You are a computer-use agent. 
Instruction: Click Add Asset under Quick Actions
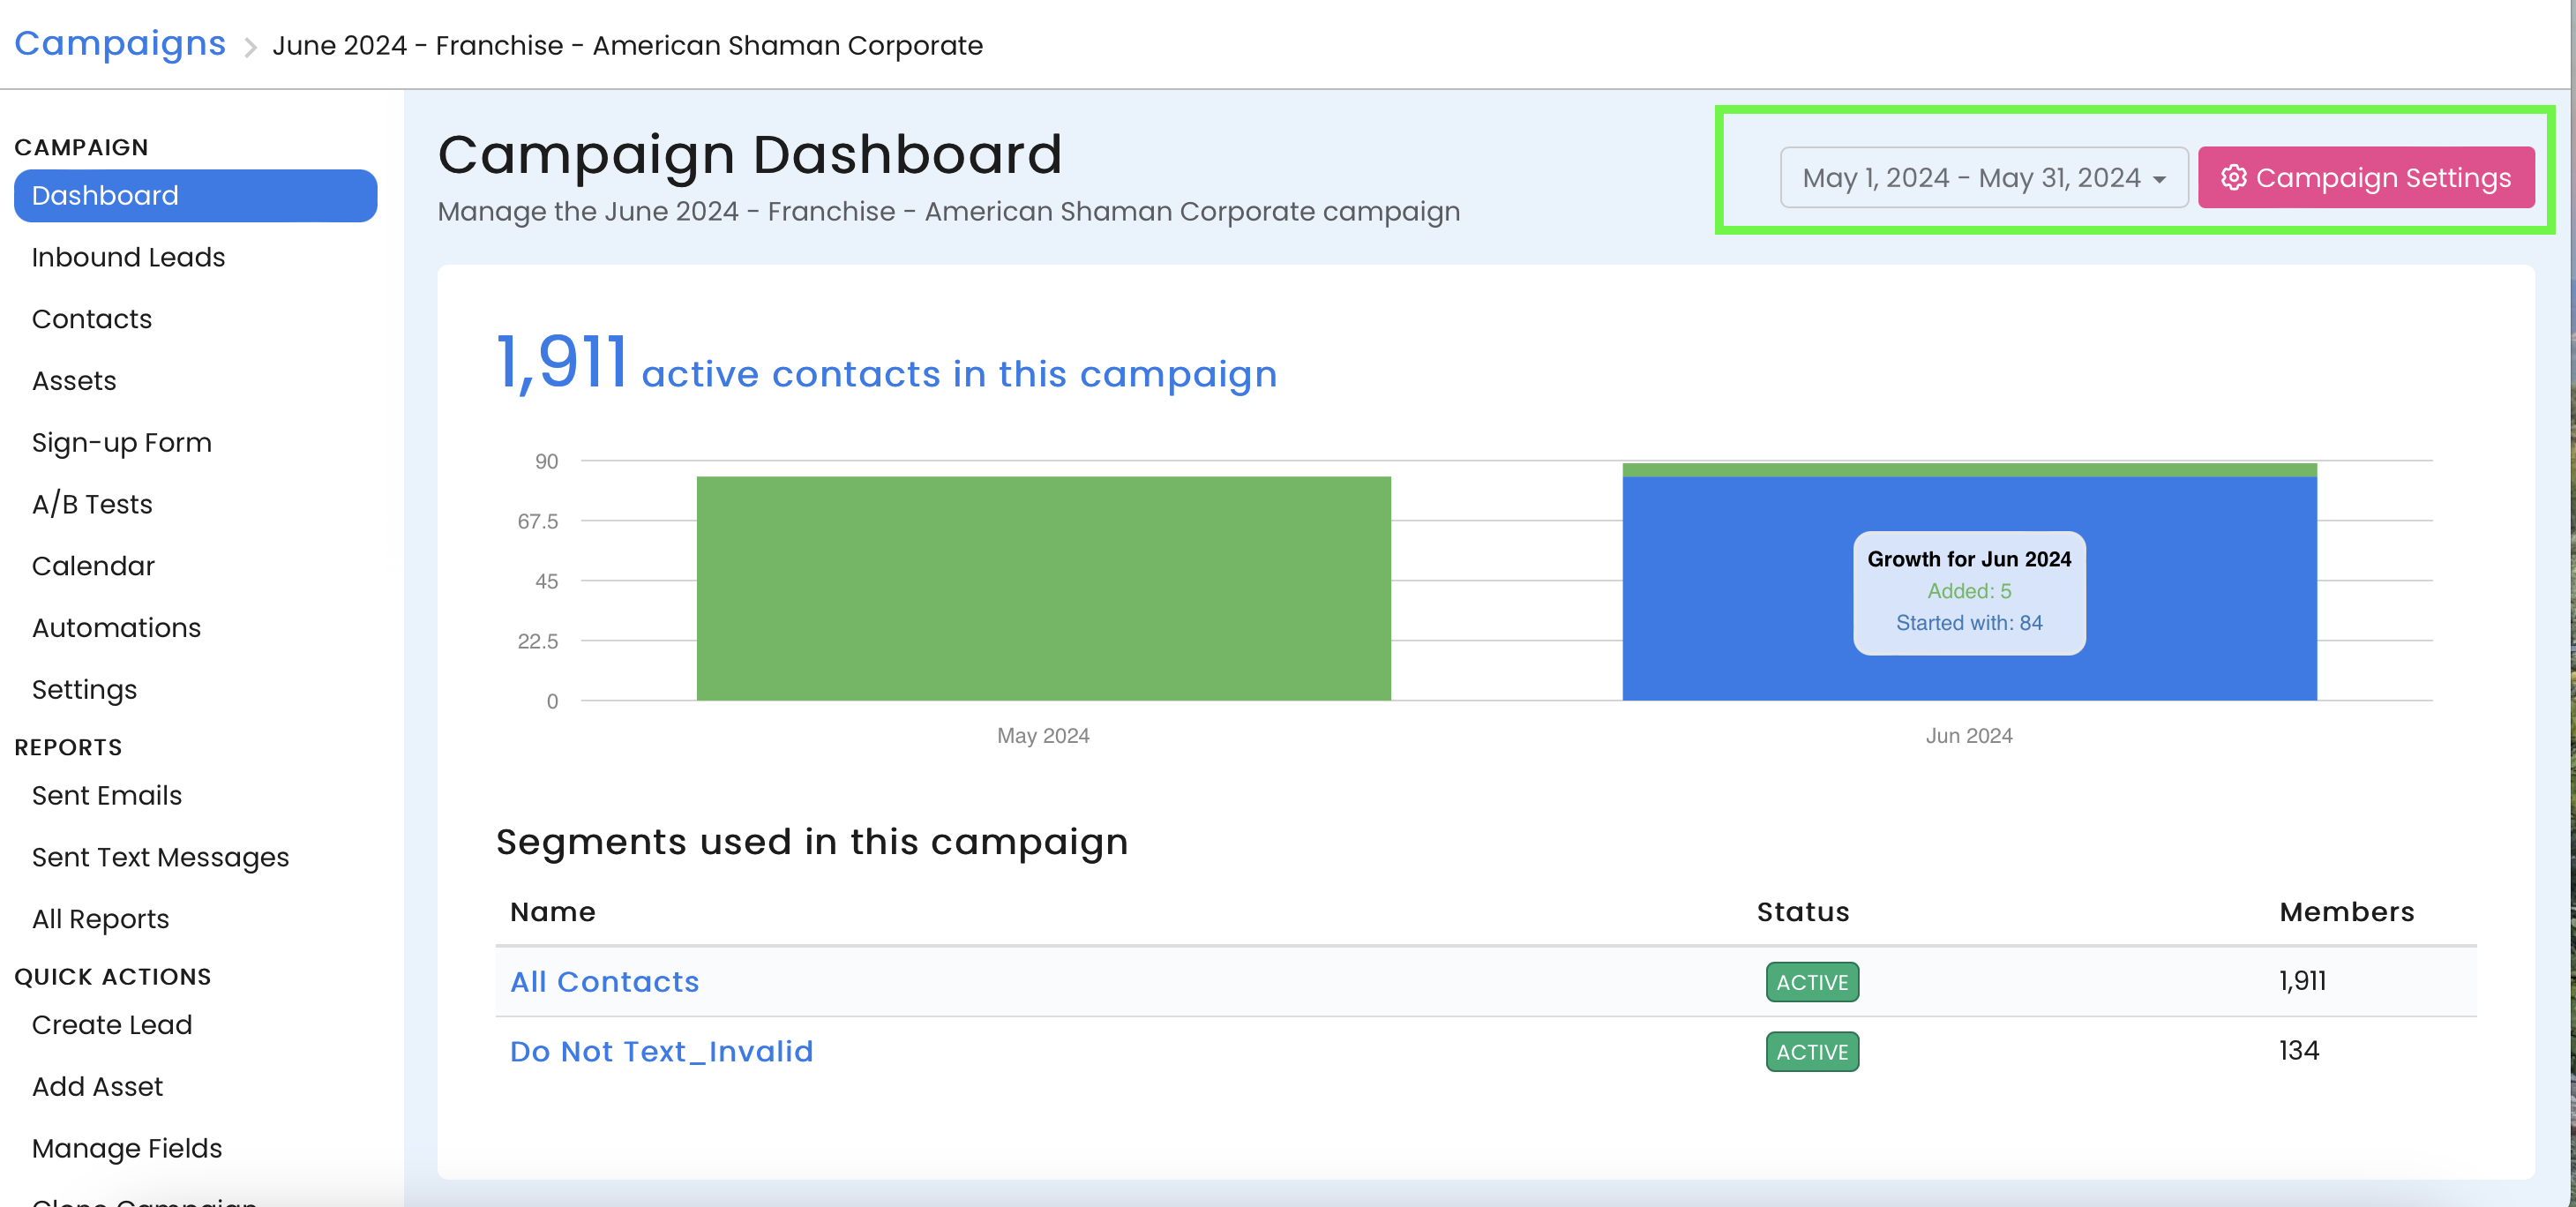coord(97,1086)
